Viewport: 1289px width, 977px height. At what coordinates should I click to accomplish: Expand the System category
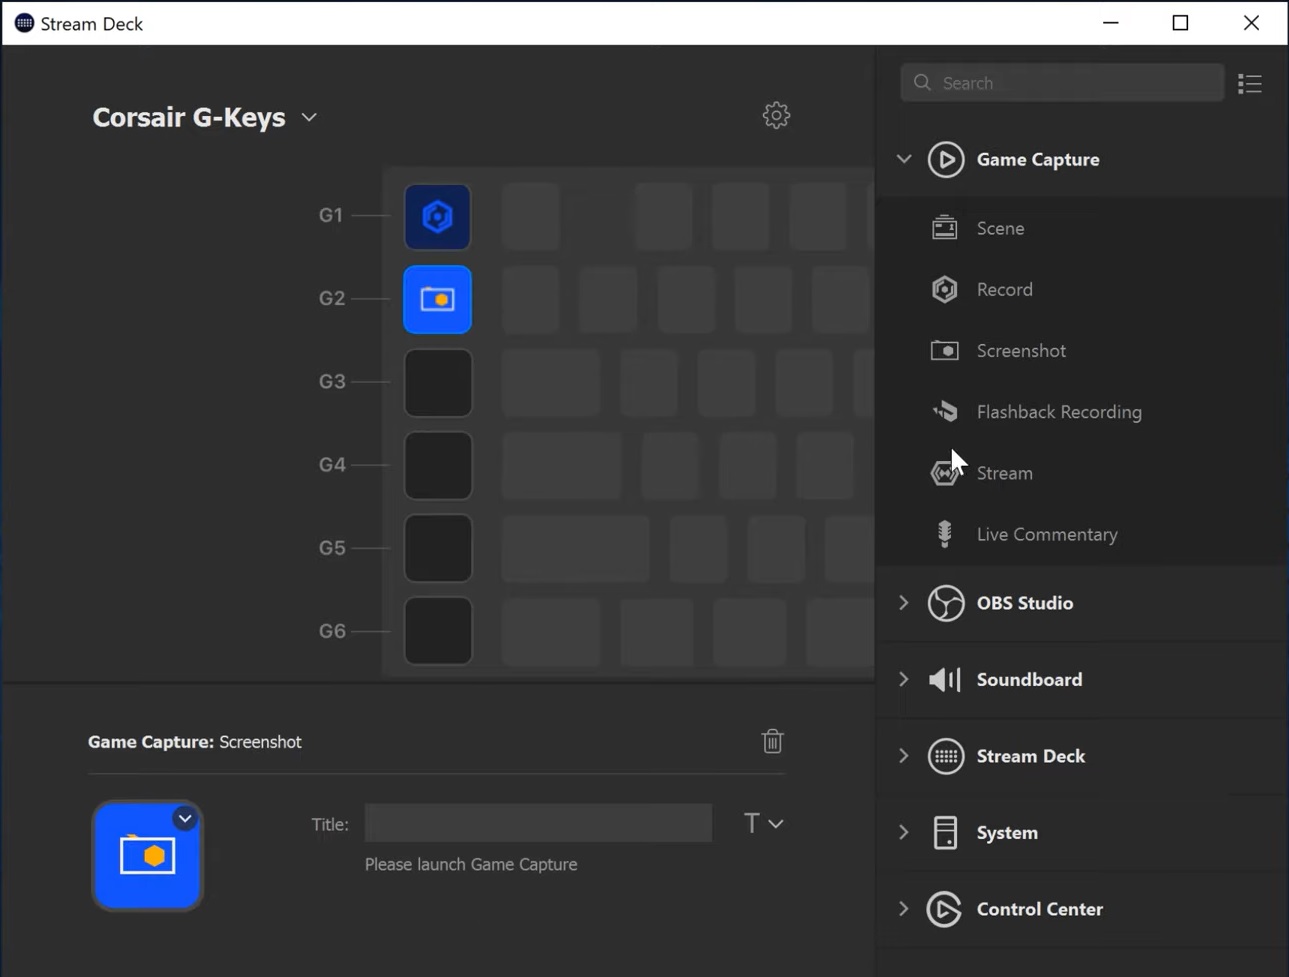903,831
